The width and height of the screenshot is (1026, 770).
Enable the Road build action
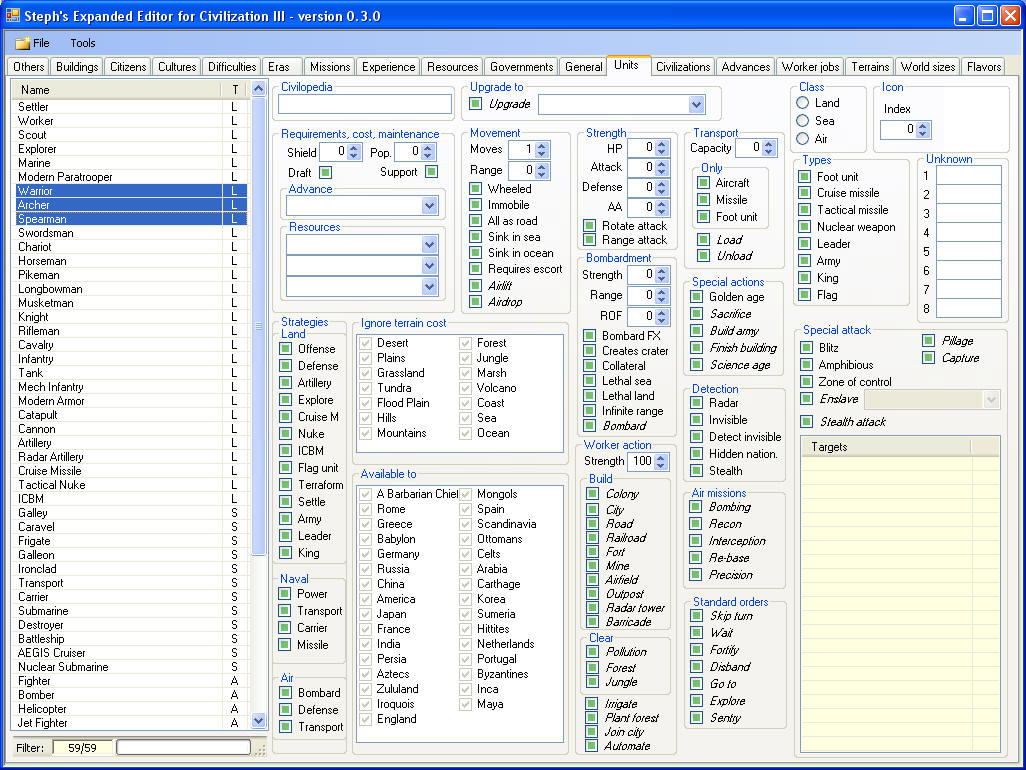(592, 523)
